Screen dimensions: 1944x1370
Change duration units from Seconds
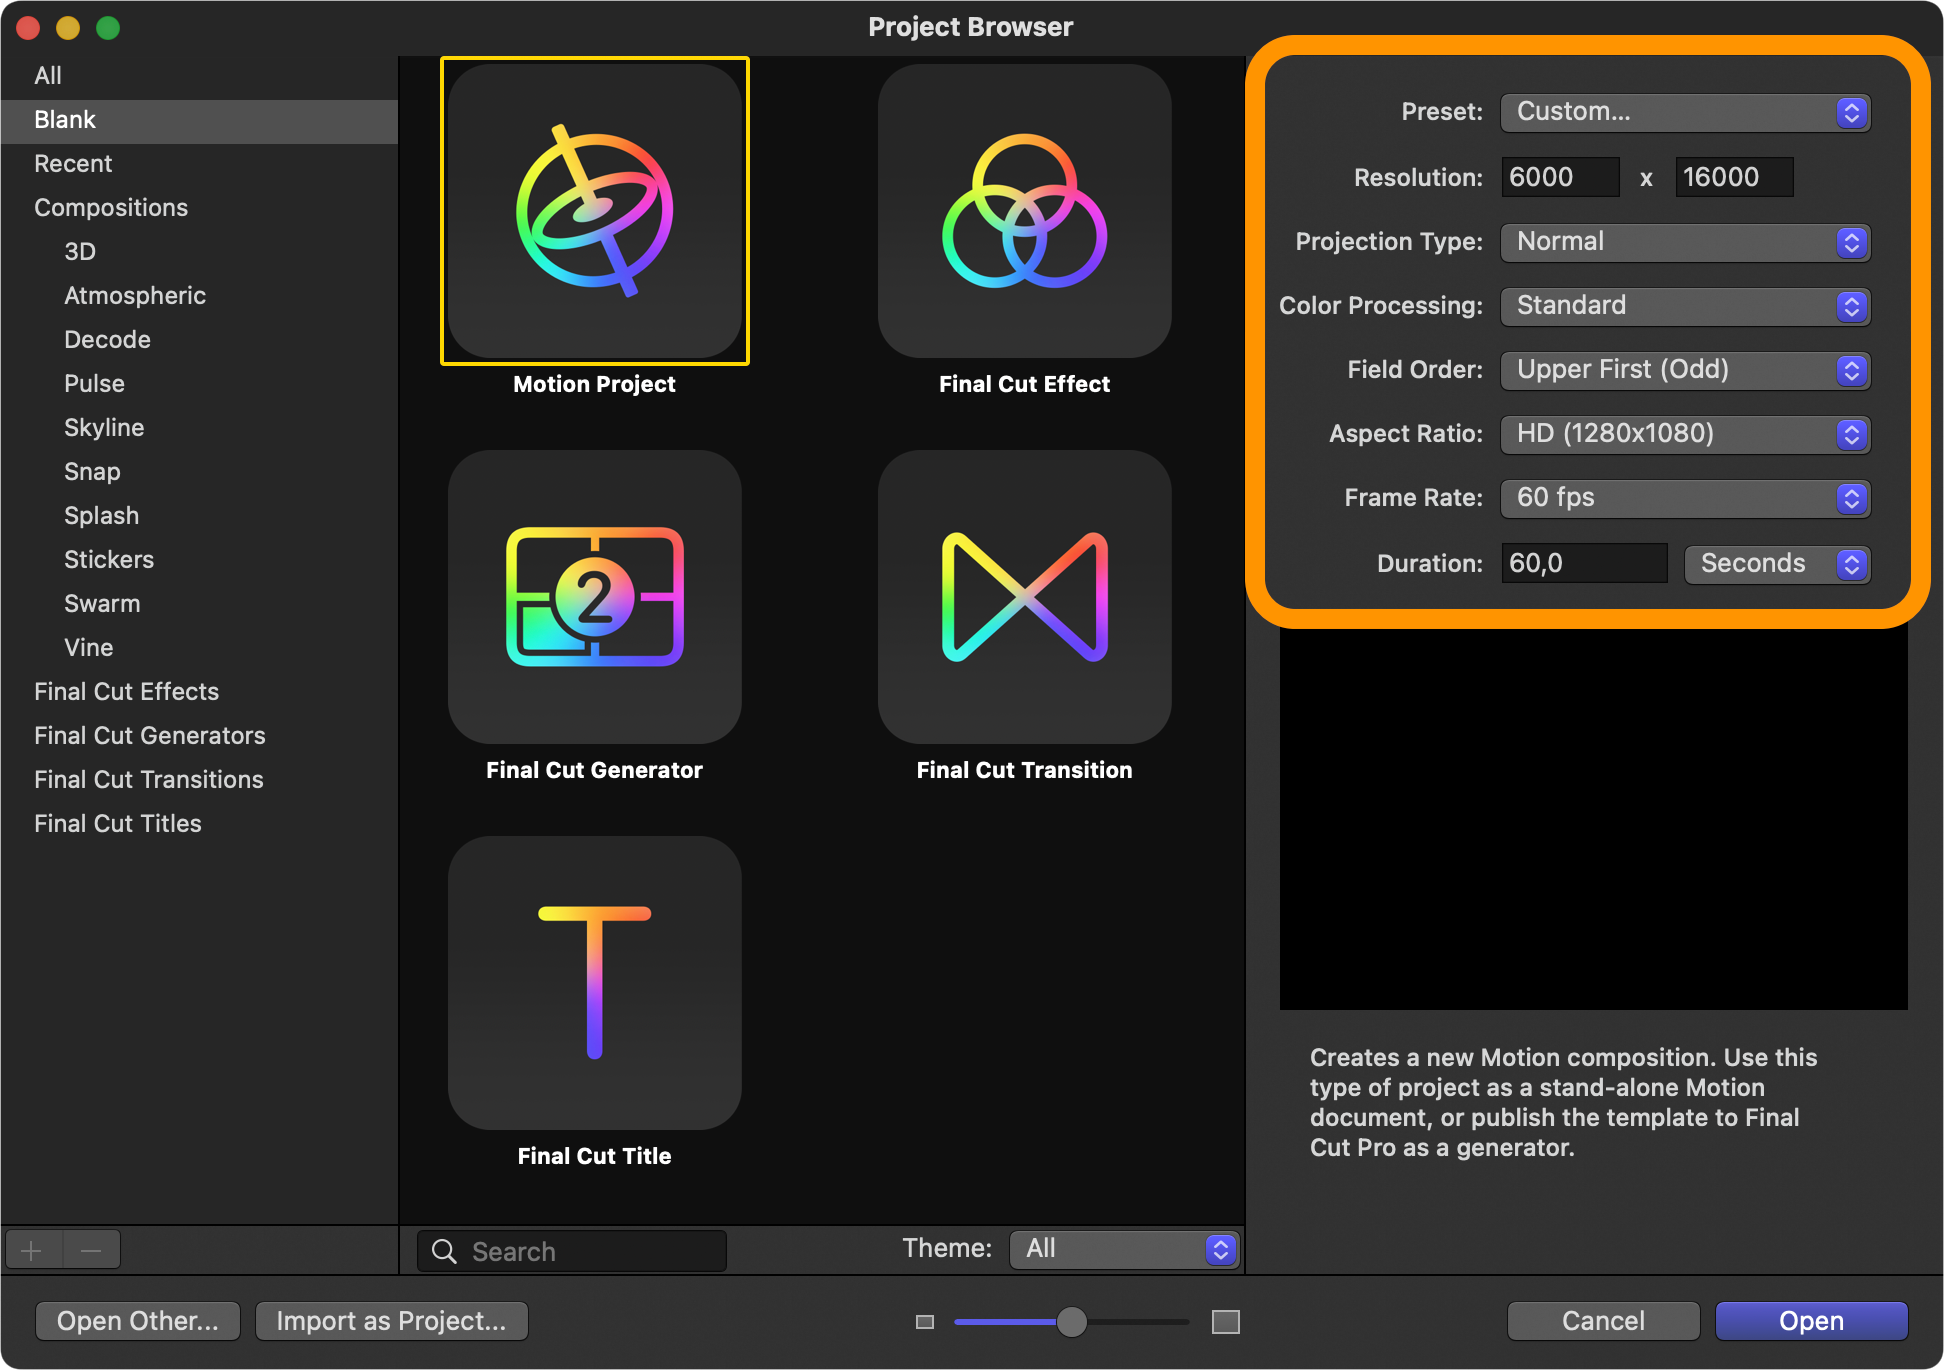[x=1777, y=564]
